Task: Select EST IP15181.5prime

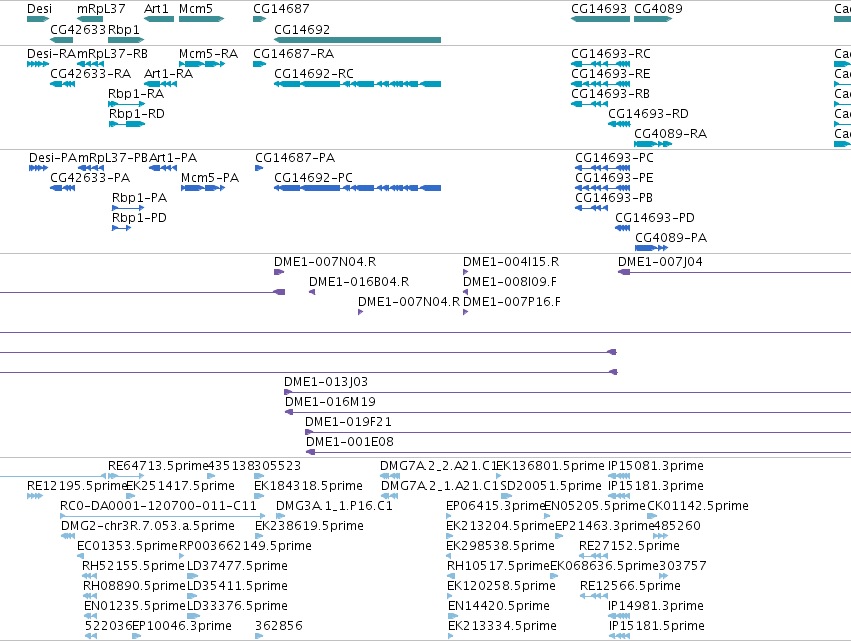Action: click(x=619, y=636)
